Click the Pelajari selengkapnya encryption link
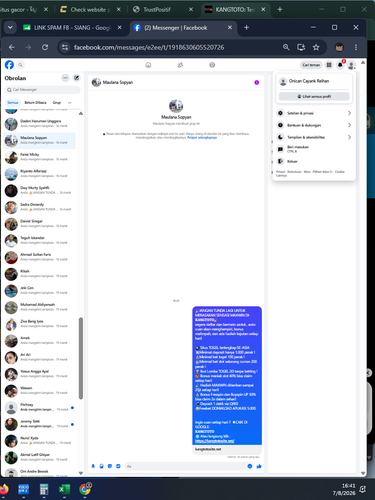Image resolution: width=375 pixels, height=500 pixels. point(202,137)
